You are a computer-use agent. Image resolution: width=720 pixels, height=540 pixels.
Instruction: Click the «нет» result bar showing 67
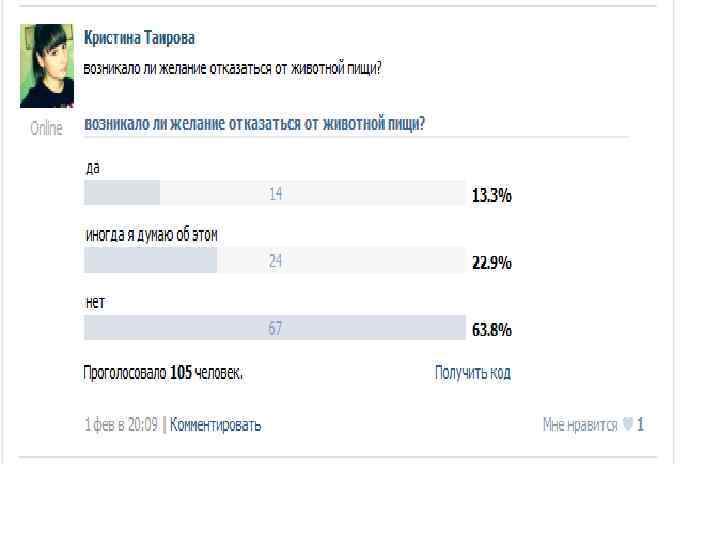coord(274,328)
